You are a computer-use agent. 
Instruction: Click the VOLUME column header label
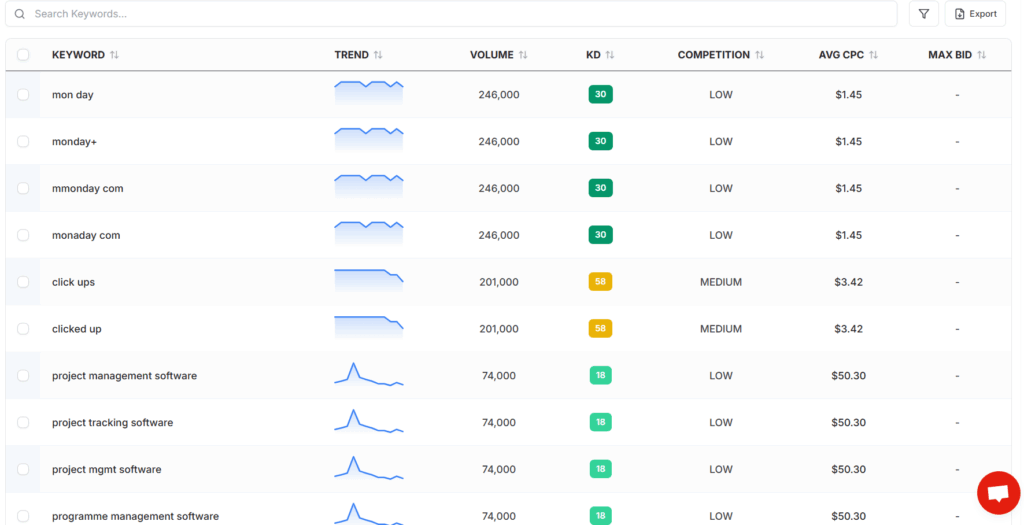click(492, 55)
